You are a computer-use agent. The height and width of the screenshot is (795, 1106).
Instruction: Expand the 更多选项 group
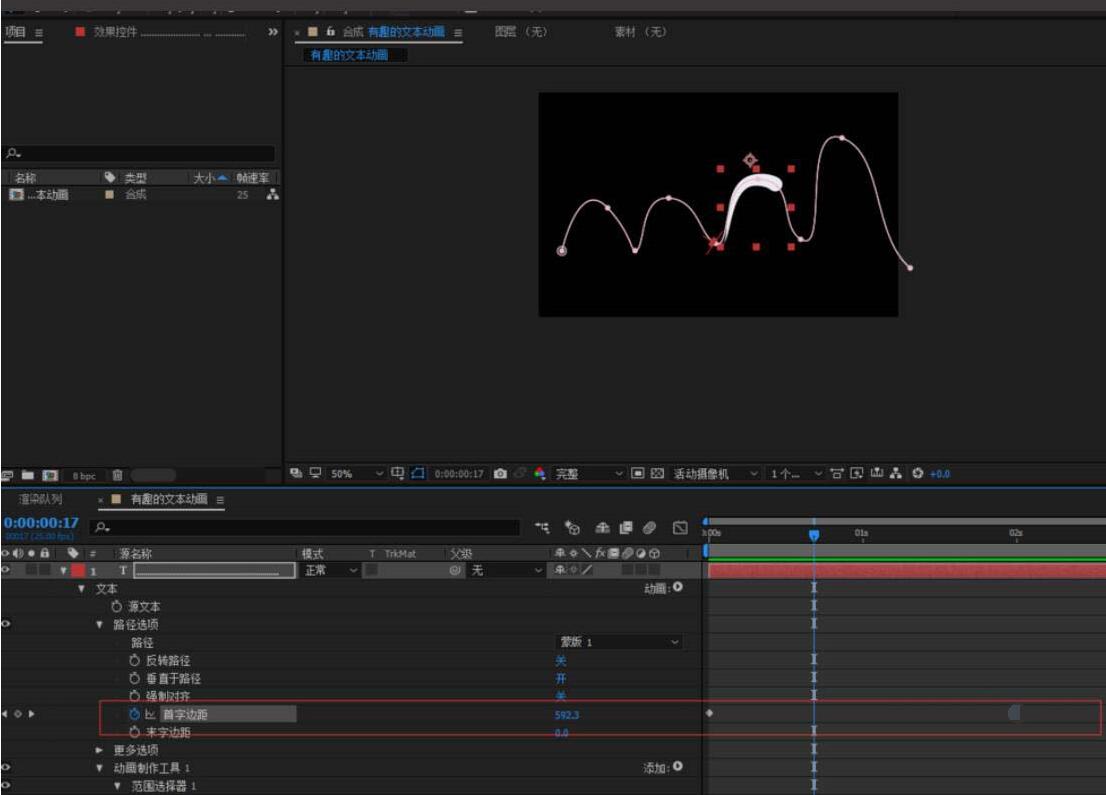(x=99, y=750)
